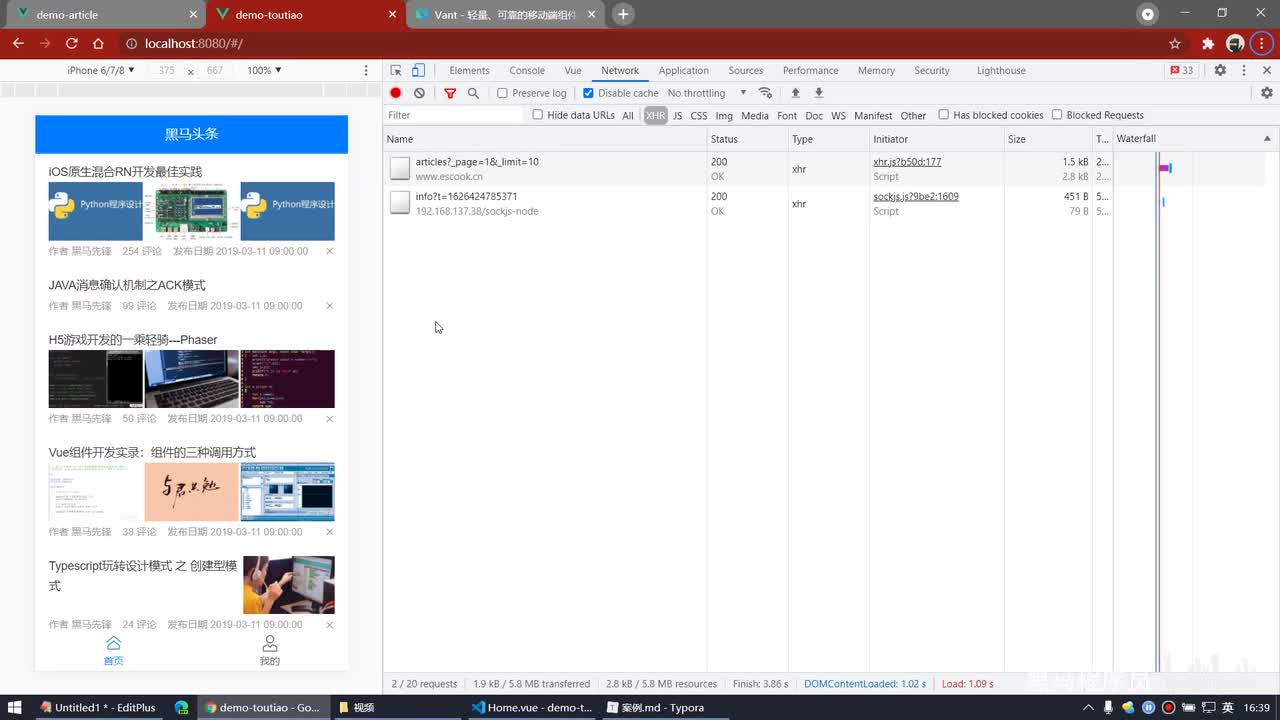
Task: Go to browser home page
Action: pyautogui.click(x=98, y=43)
